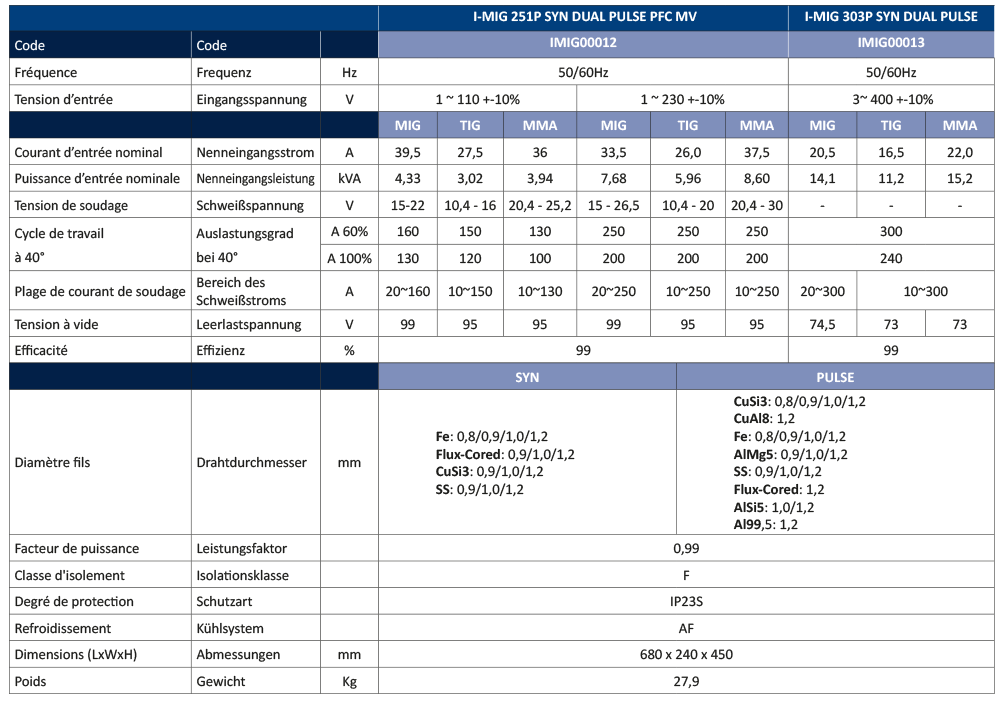Select the input power value "15,2"
The width and height of the screenshot is (1008, 705).
[x=960, y=179]
